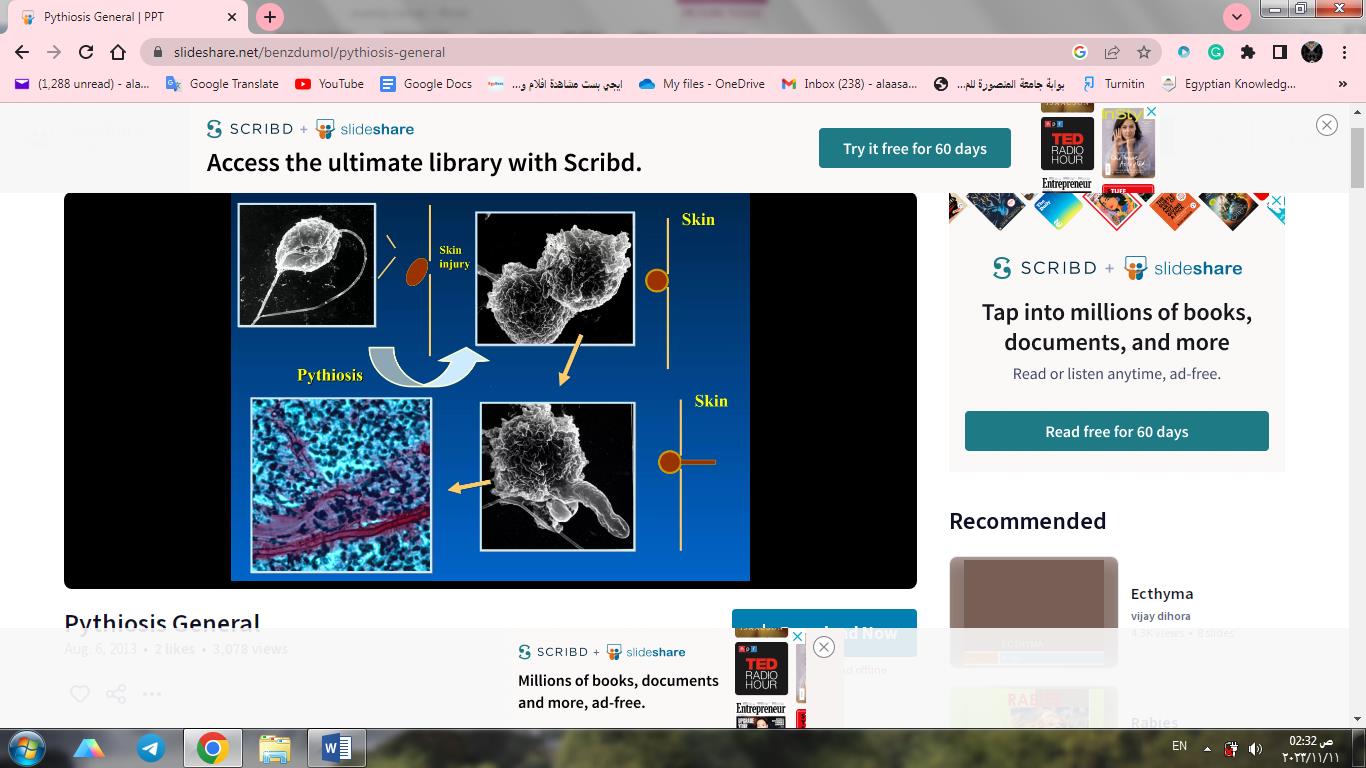Open Gmail Inbox (238) bookmark
This screenshot has width=1366, height=768.
[x=850, y=84]
